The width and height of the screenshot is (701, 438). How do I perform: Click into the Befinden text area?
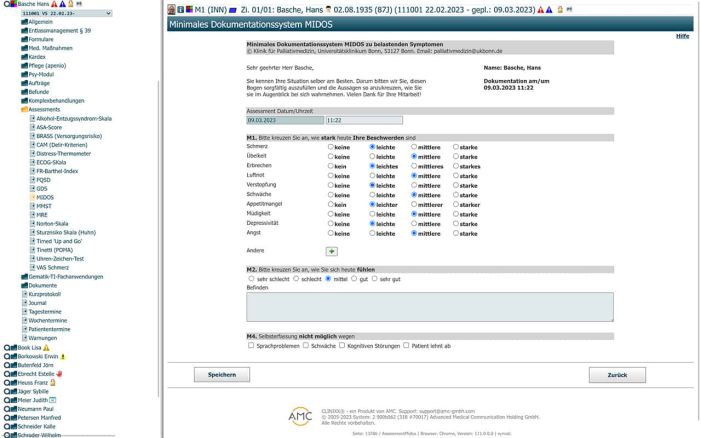click(x=430, y=307)
